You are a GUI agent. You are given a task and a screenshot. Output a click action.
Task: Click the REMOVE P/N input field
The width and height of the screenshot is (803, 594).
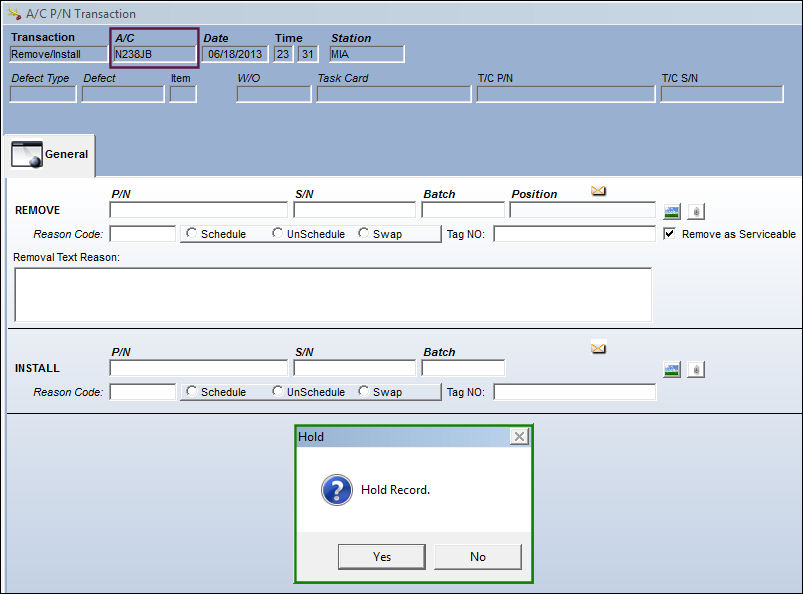pos(199,210)
